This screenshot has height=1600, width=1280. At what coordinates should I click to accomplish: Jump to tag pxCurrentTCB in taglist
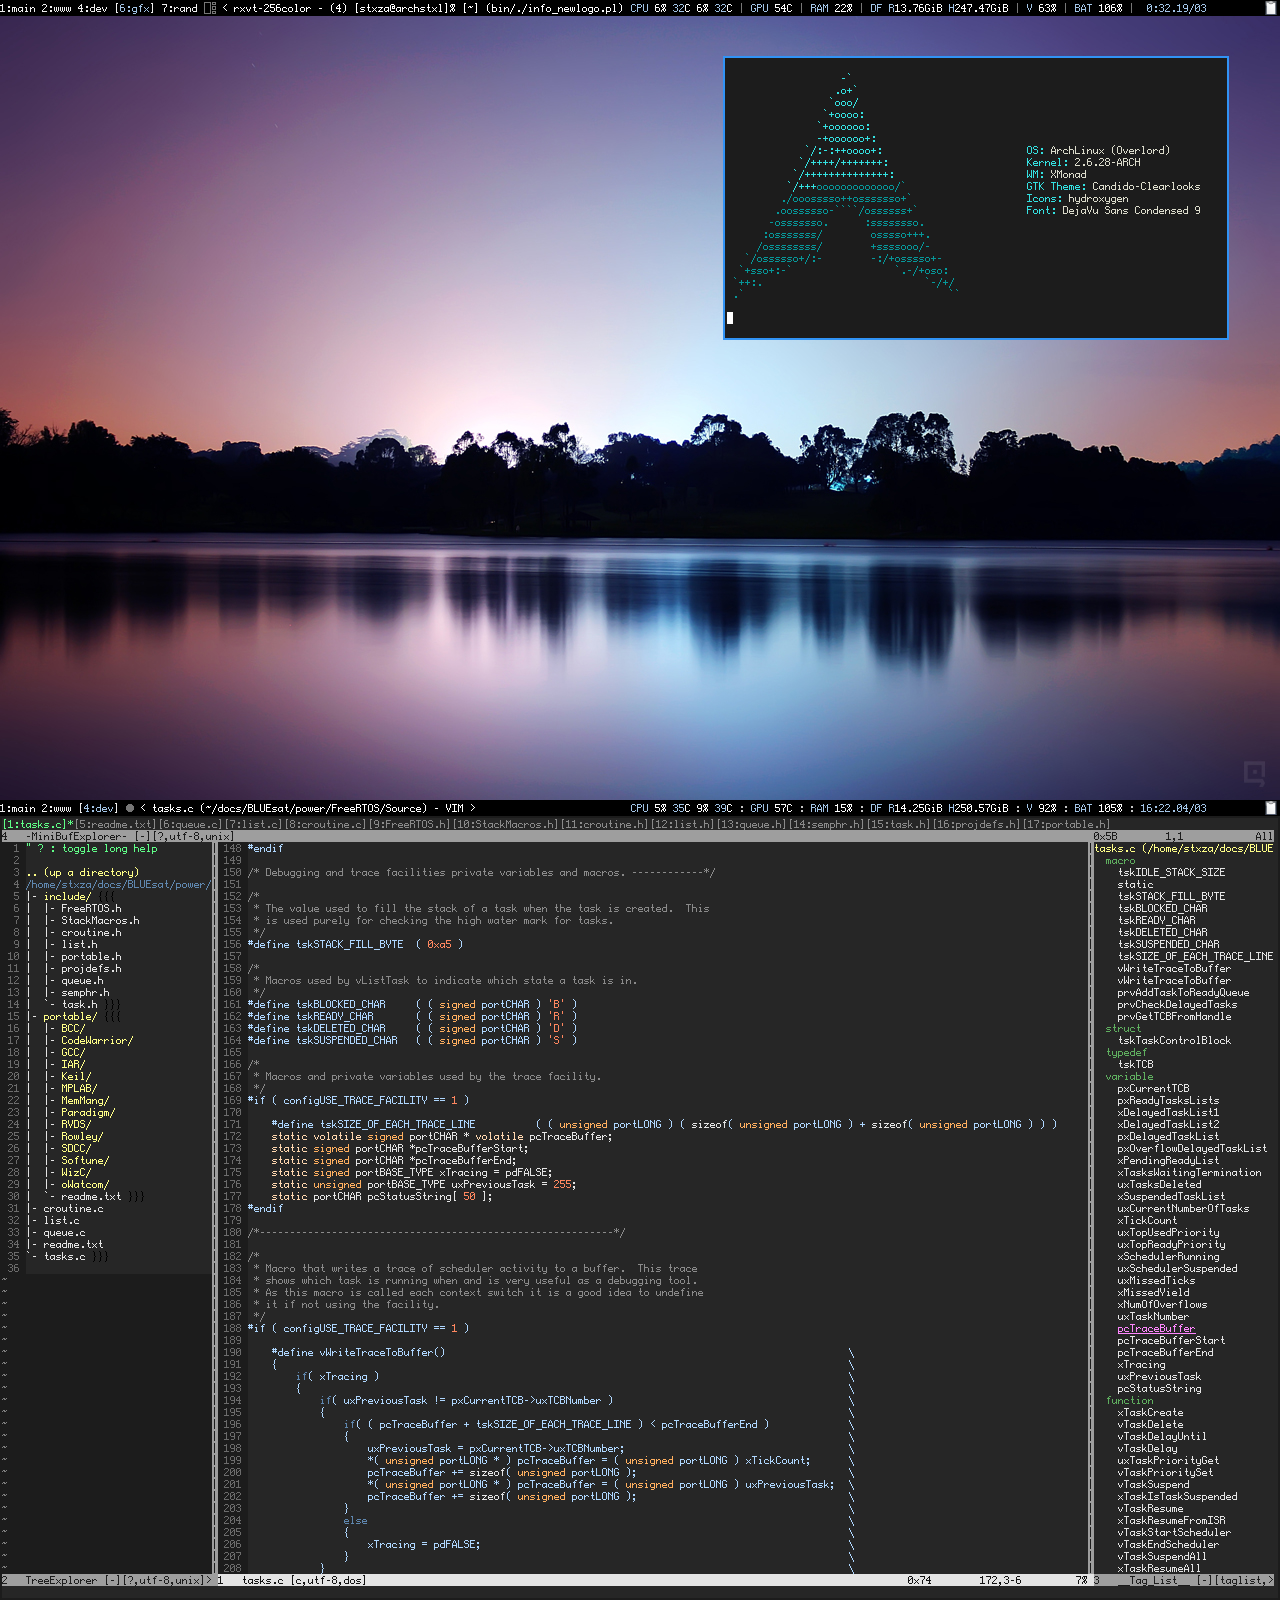coord(1153,1089)
